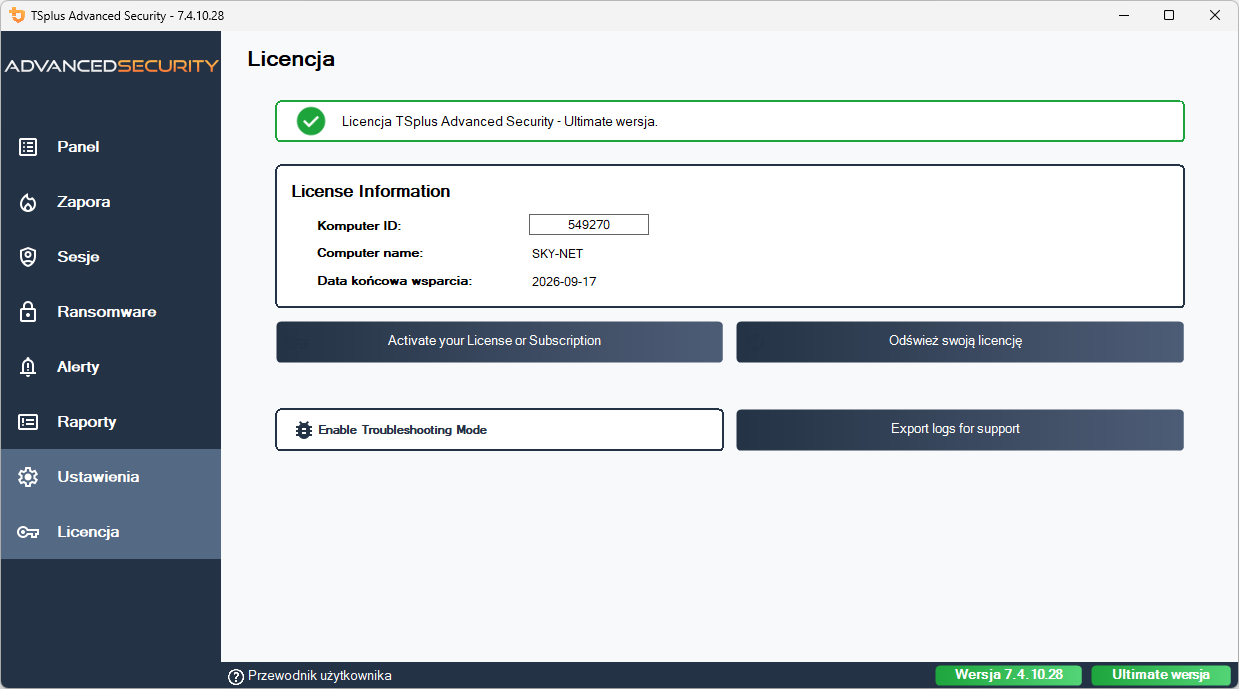Click the Komputer ID field 549270
This screenshot has width=1239, height=689.
pyautogui.click(x=588, y=225)
